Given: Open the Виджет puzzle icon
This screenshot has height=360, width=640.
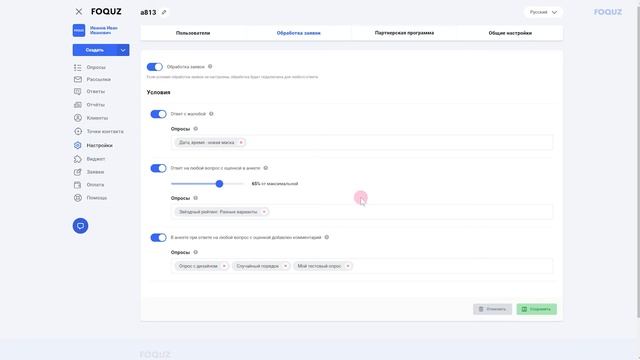Looking at the screenshot, I should coord(78,159).
